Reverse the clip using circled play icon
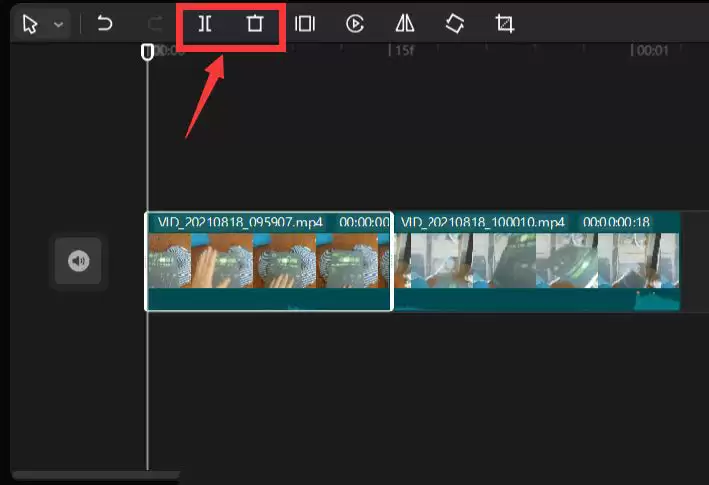The height and width of the screenshot is (485, 709). pyautogui.click(x=355, y=24)
